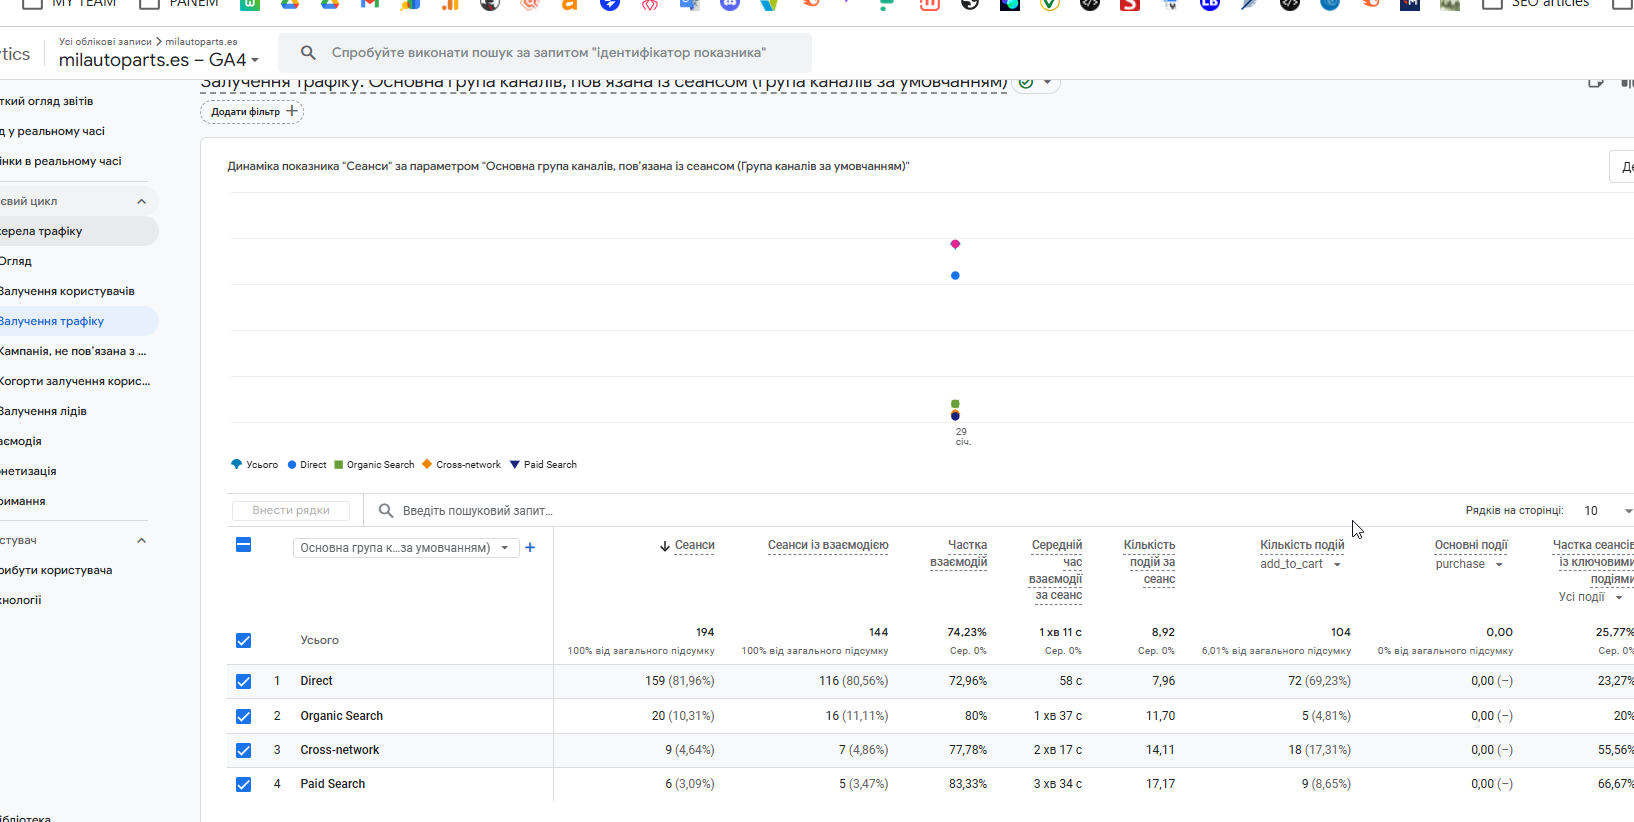The height and width of the screenshot is (822, 1634).
Task: Click the Сеанси із взаємодією column header
Action: (x=827, y=545)
